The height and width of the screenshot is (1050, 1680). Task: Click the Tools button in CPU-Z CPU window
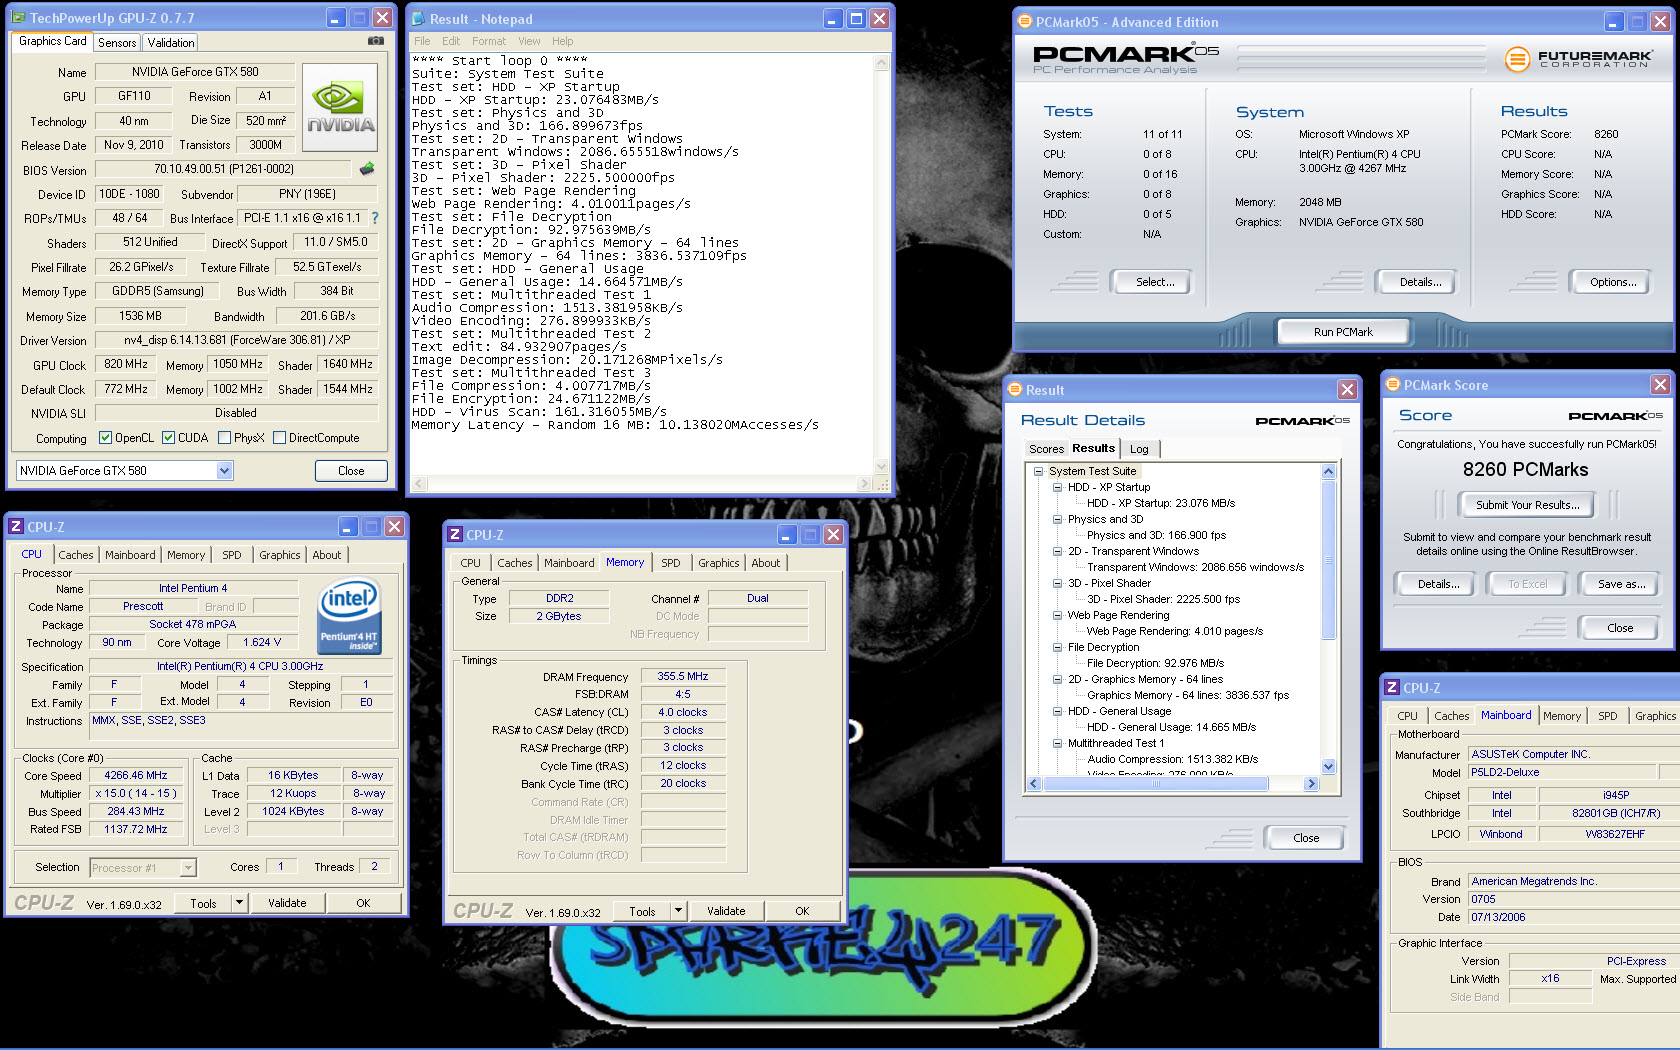203,903
